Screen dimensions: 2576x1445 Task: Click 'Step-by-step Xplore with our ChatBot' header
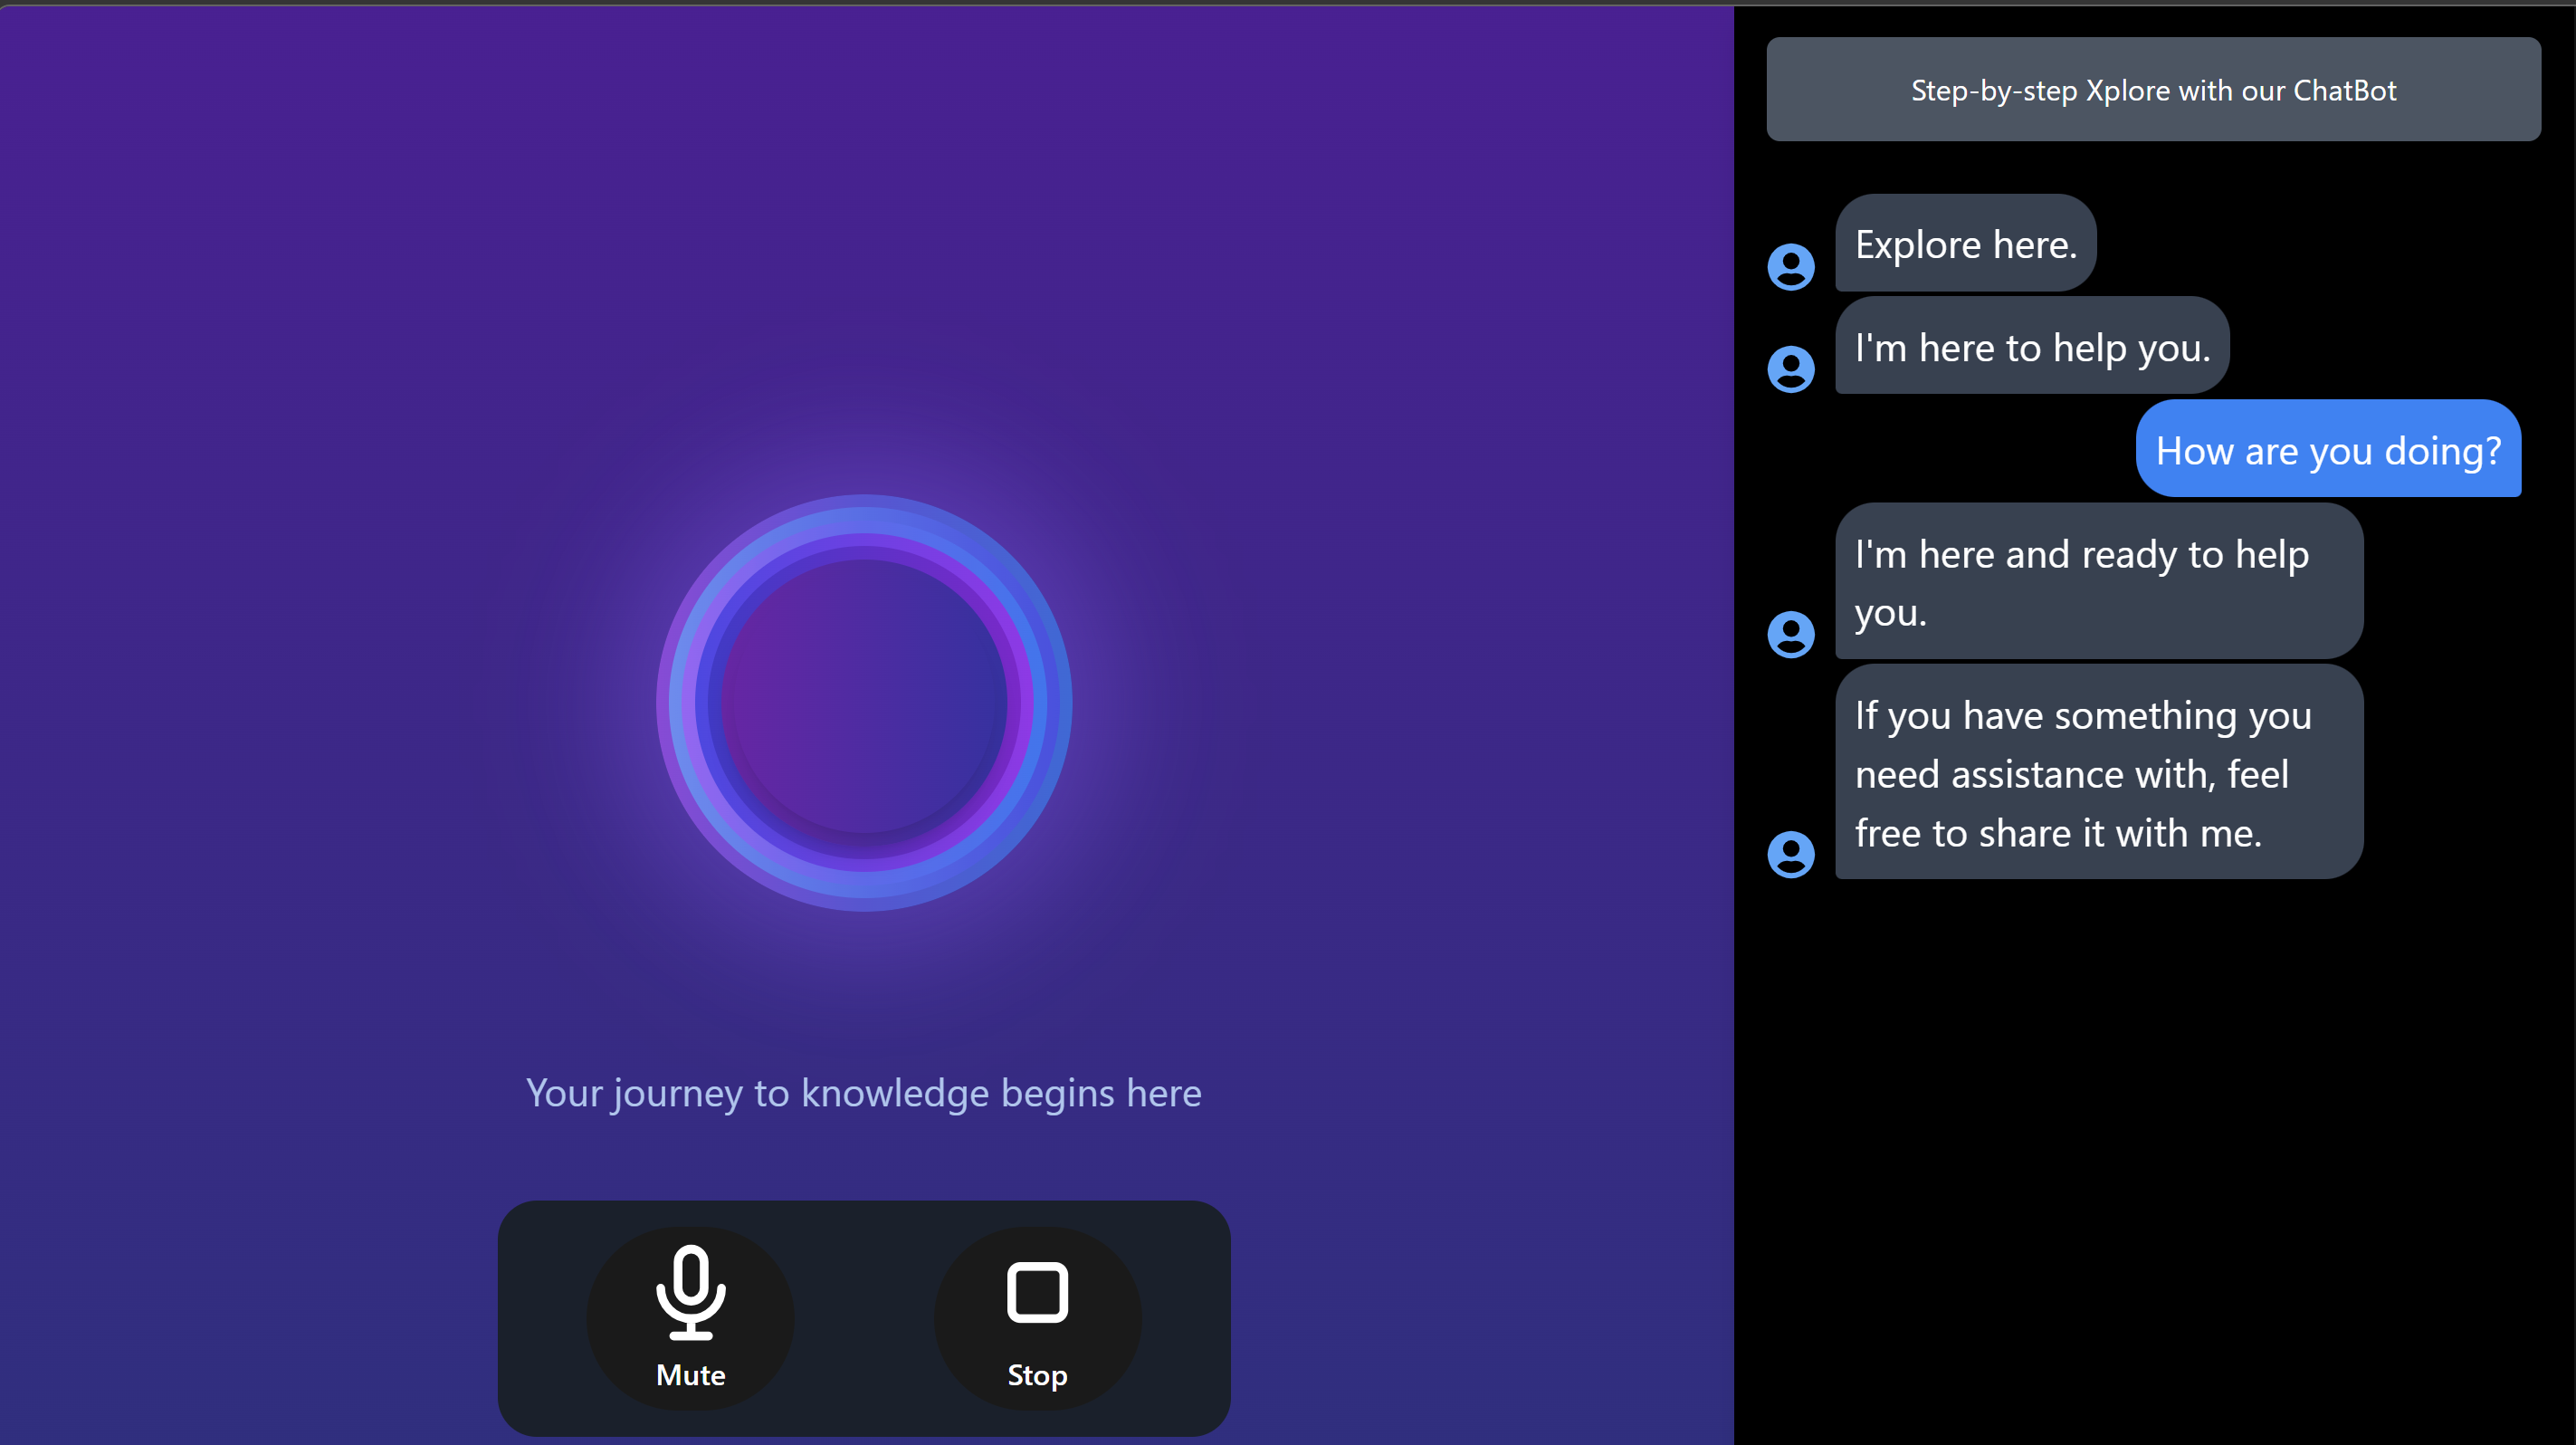2152,90
